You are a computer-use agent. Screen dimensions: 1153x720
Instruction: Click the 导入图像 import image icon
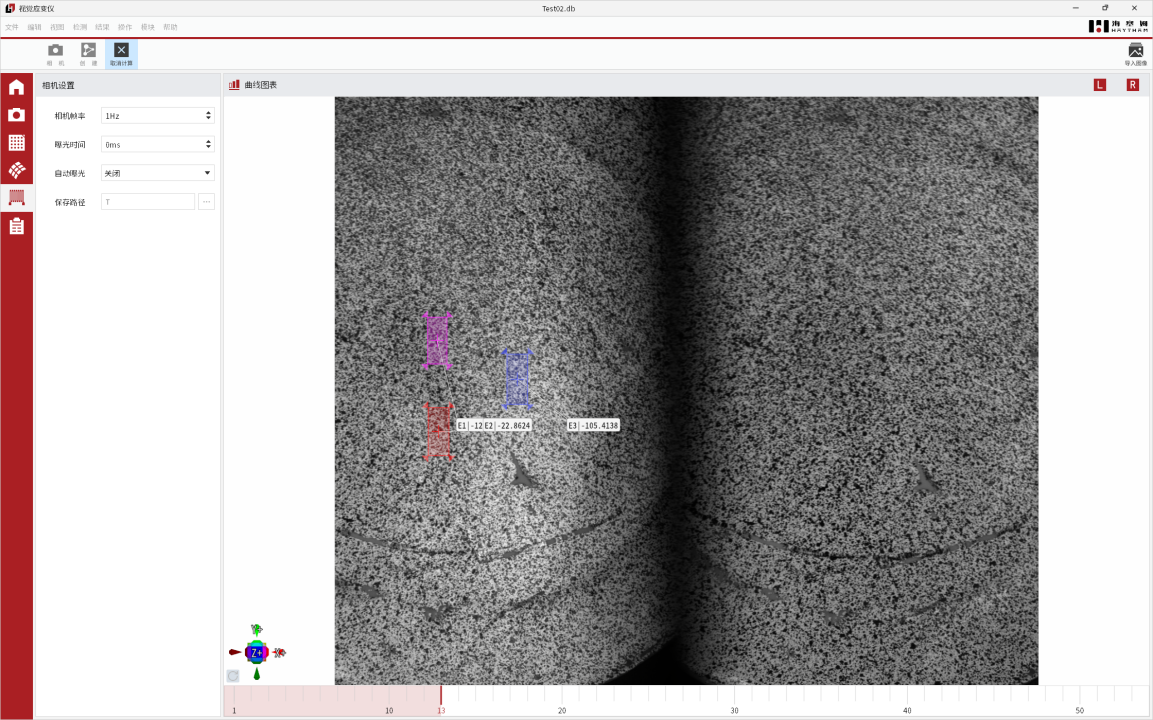coord(1135,54)
